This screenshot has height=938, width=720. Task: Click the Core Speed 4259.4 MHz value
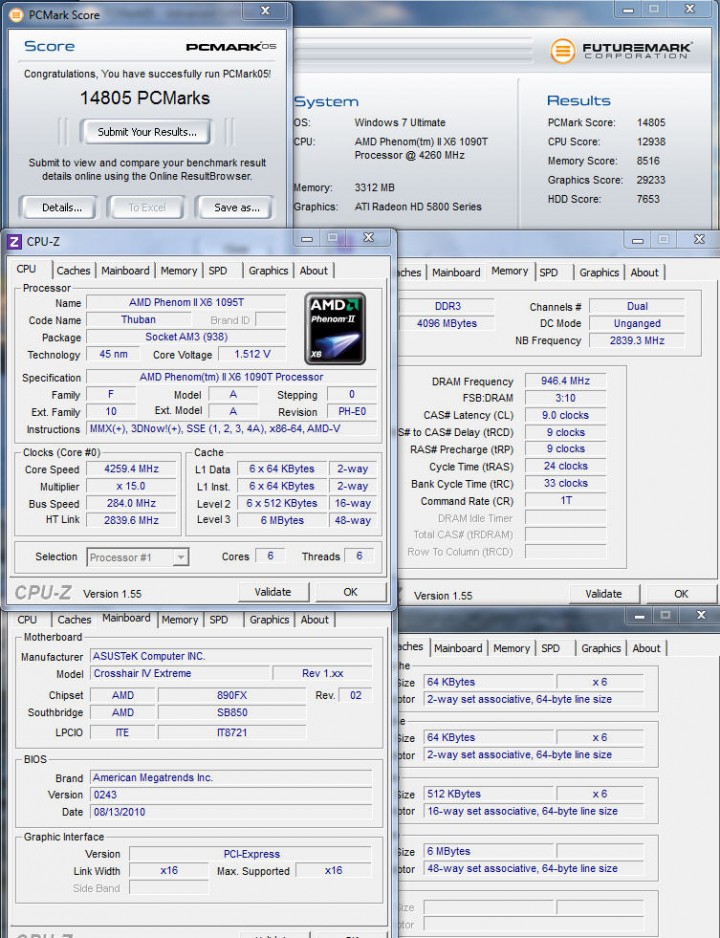(x=132, y=469)
